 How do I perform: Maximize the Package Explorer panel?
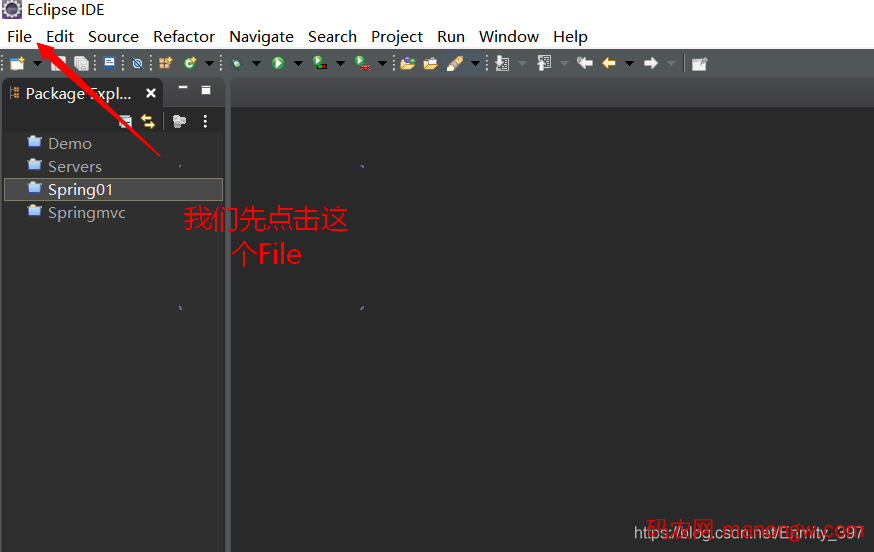coord(206,90)
